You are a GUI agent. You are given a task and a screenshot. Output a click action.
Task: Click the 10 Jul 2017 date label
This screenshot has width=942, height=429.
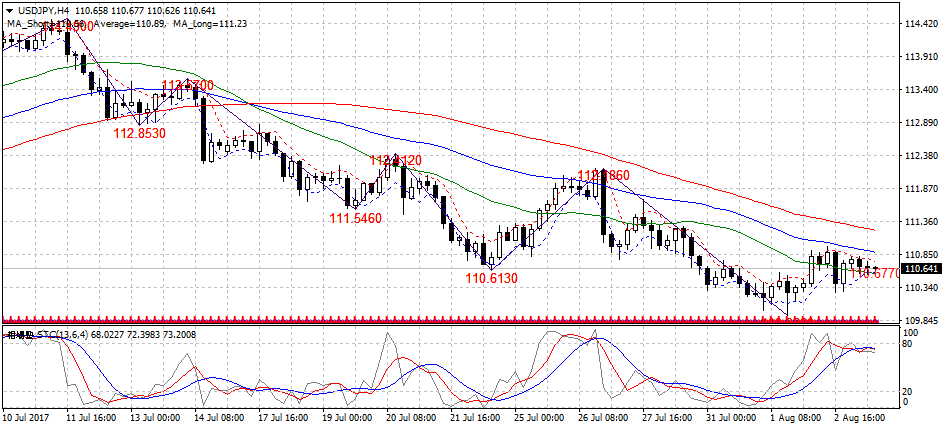28,416
